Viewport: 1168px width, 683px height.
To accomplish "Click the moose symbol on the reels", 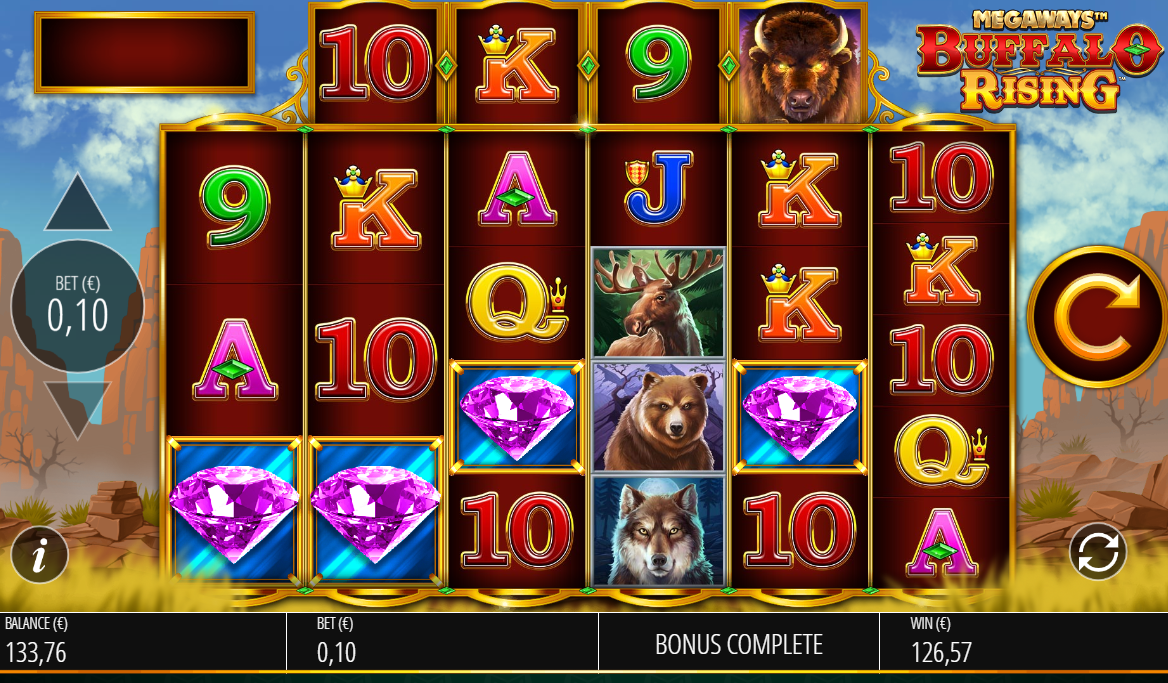I will pyautogui.click(x=658, y=302).
